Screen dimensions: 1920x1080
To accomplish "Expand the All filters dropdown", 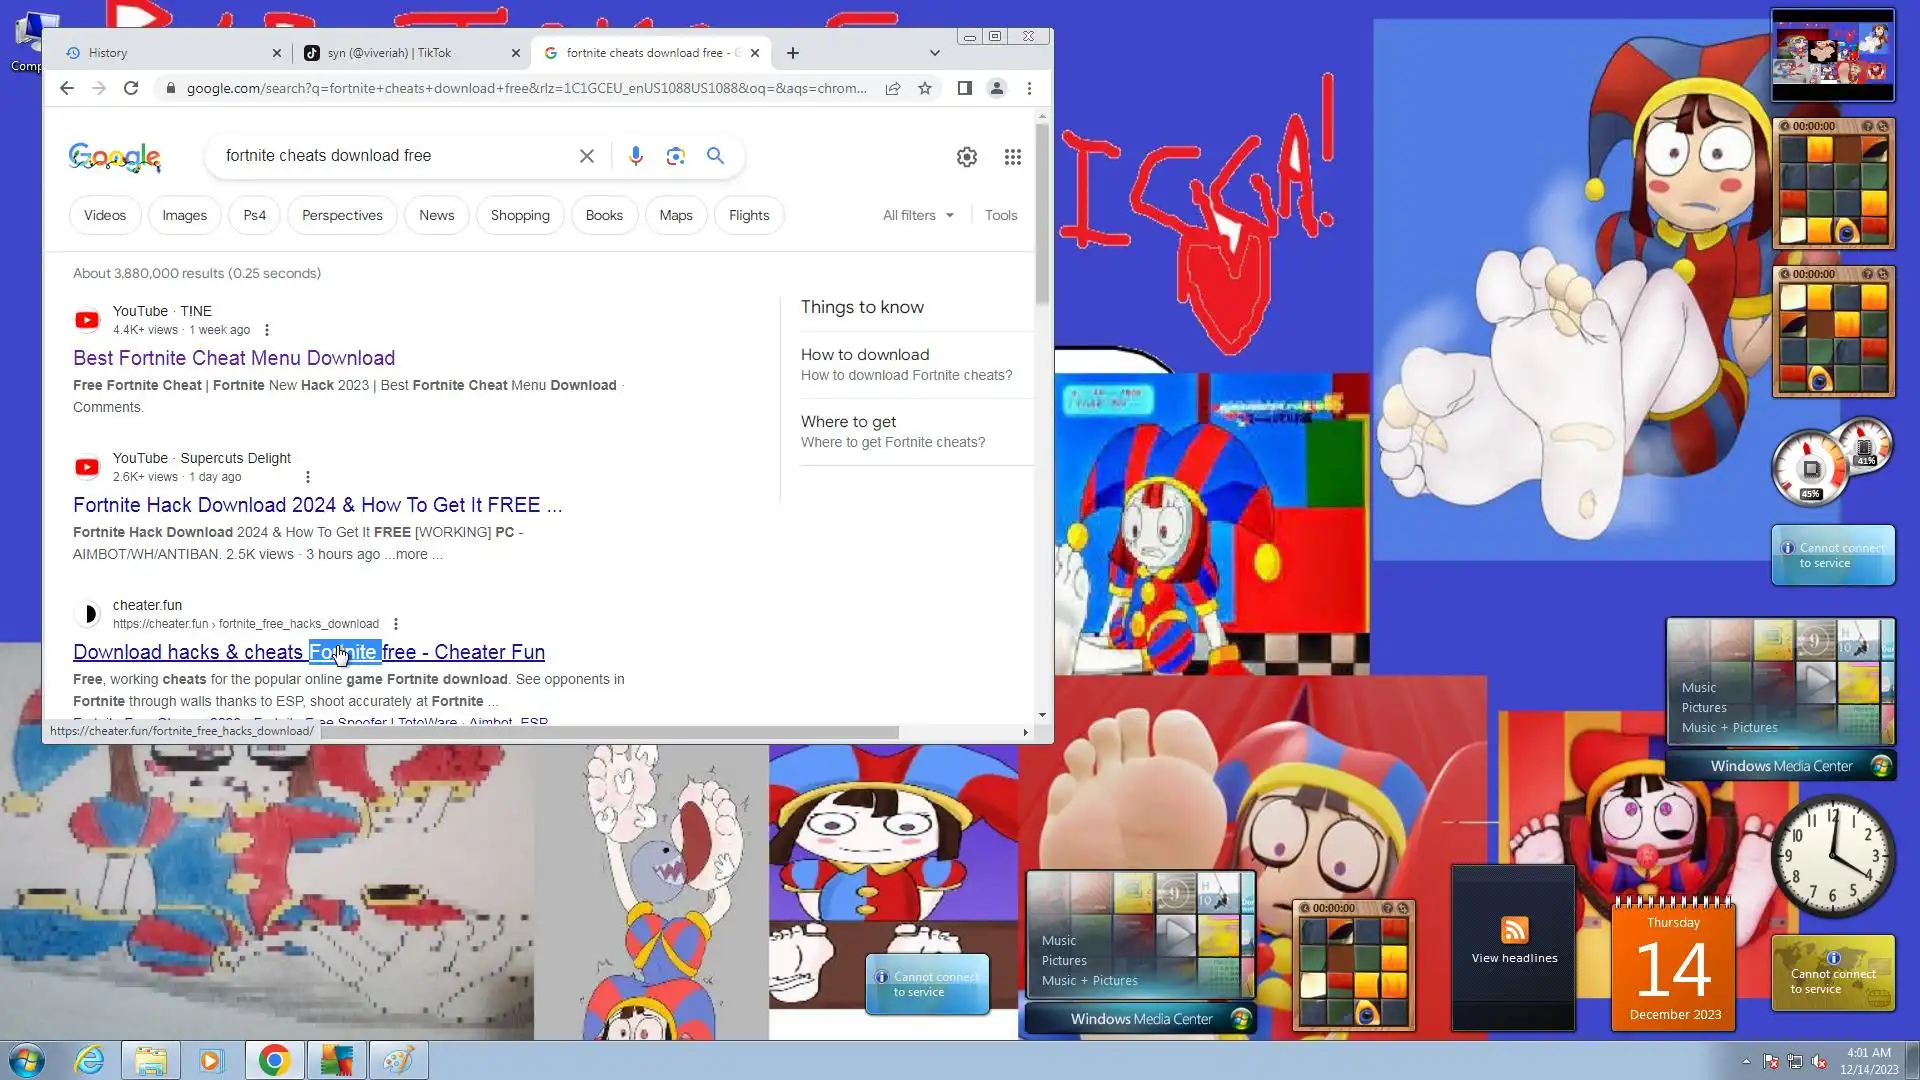I will tap(918, 215).
